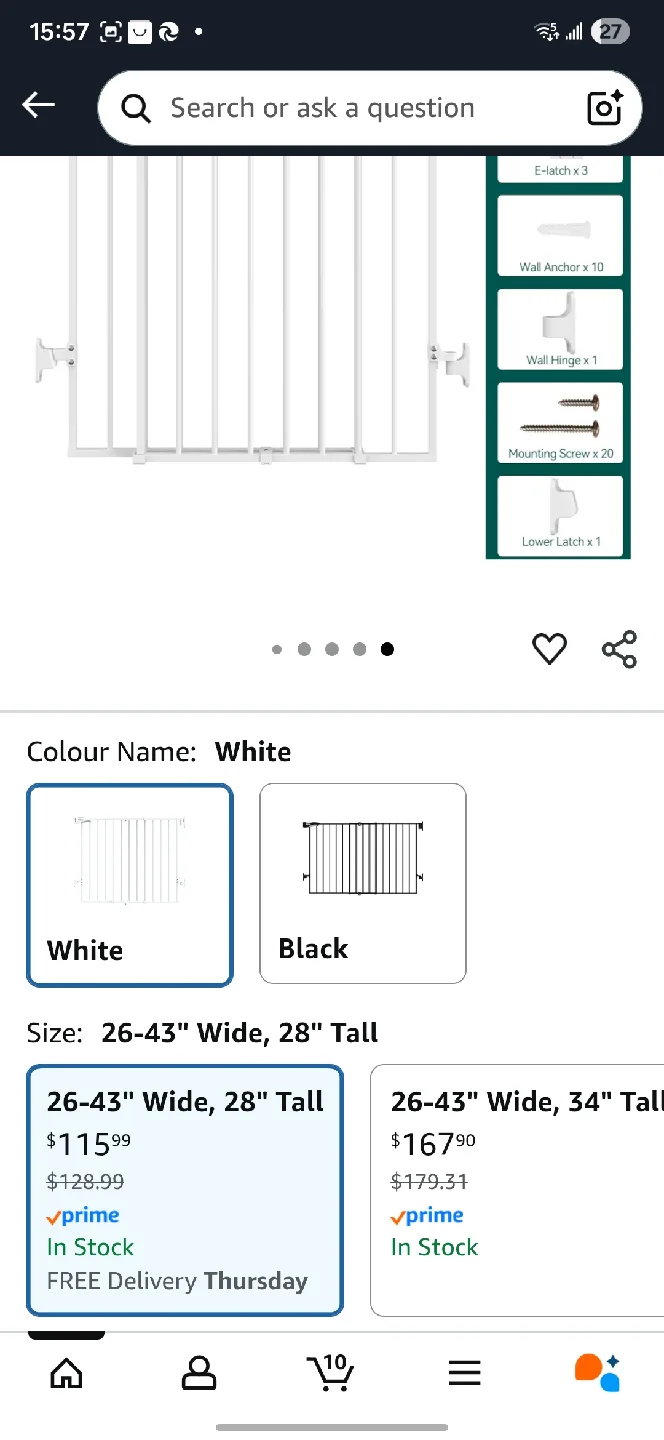The height and width of the screenshot is (1440, 664).
Task: Select the White colour swatch
Action: pos(129,884)
